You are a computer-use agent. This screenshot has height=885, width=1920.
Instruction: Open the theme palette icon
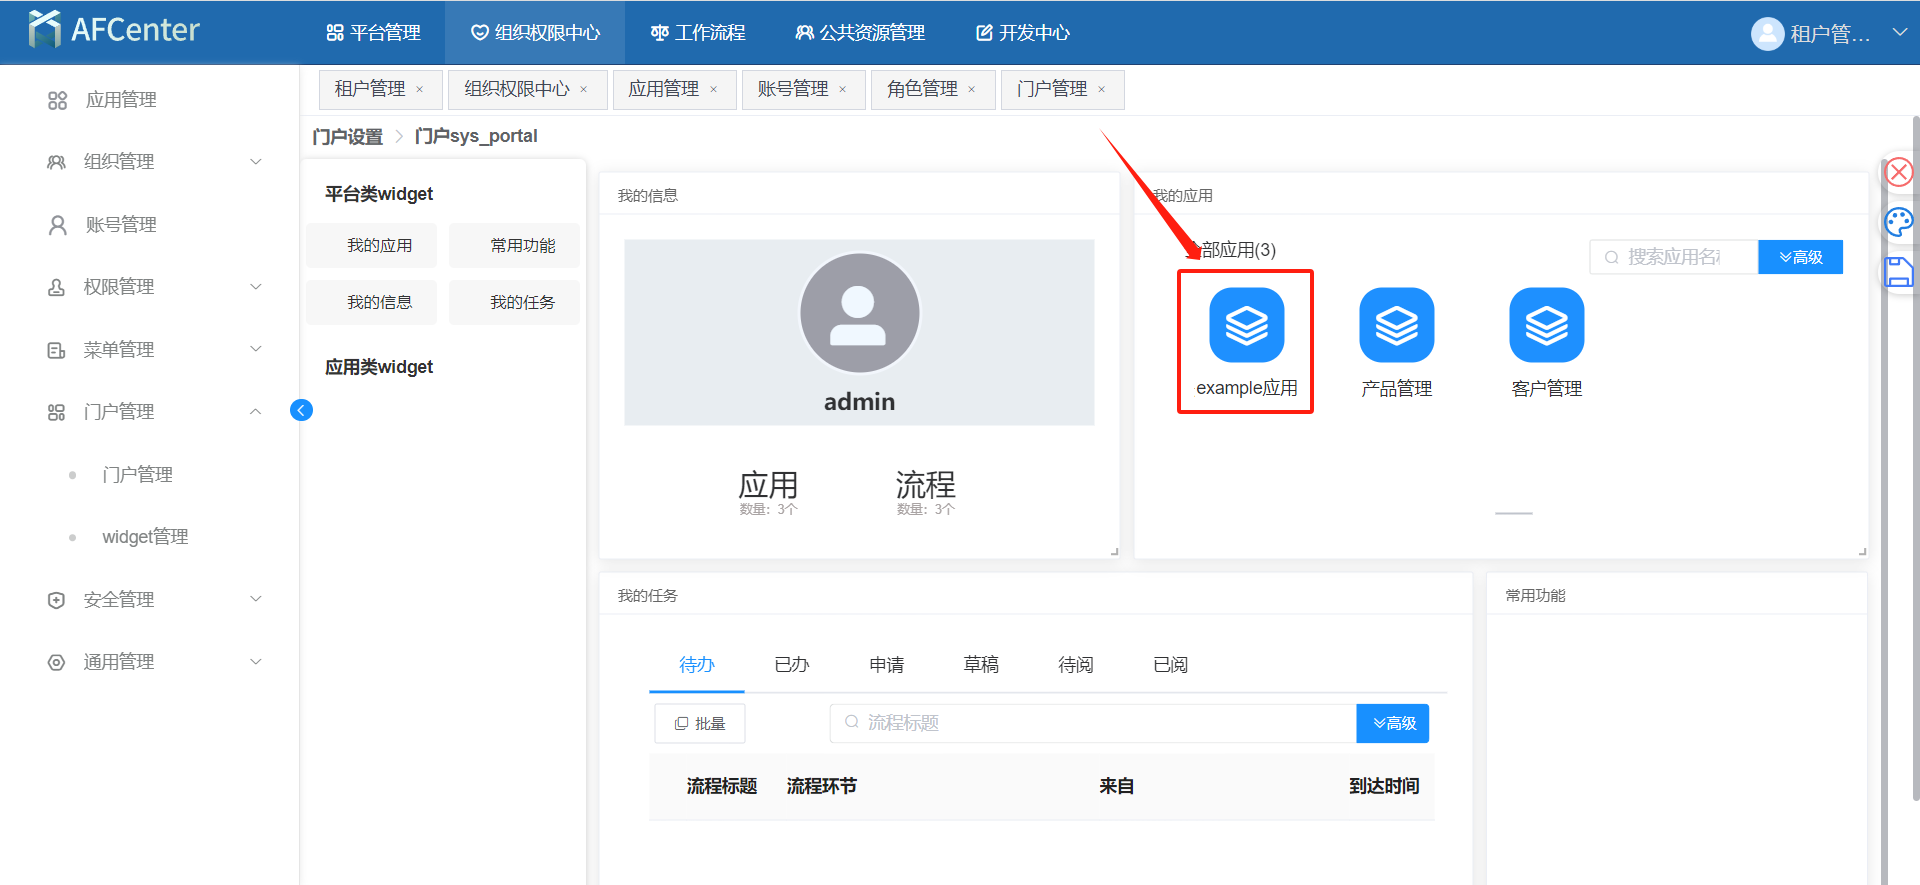pyautogui.click(x=1898, y=222)
